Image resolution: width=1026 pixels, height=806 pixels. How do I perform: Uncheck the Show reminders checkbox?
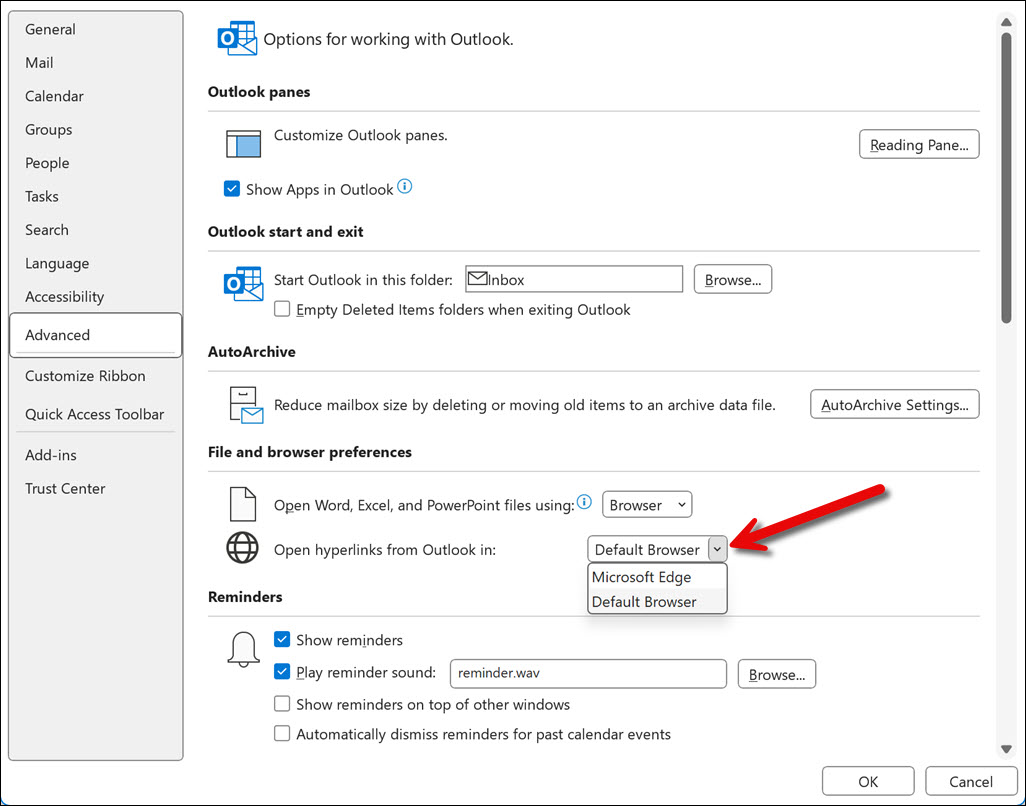(282, 639)
